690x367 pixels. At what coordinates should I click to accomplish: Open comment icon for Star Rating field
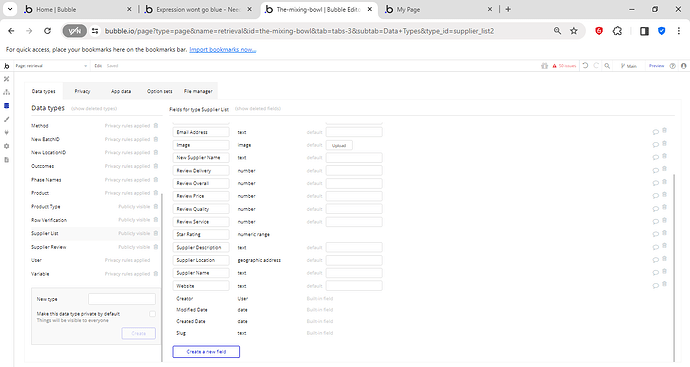coord(656,234)
